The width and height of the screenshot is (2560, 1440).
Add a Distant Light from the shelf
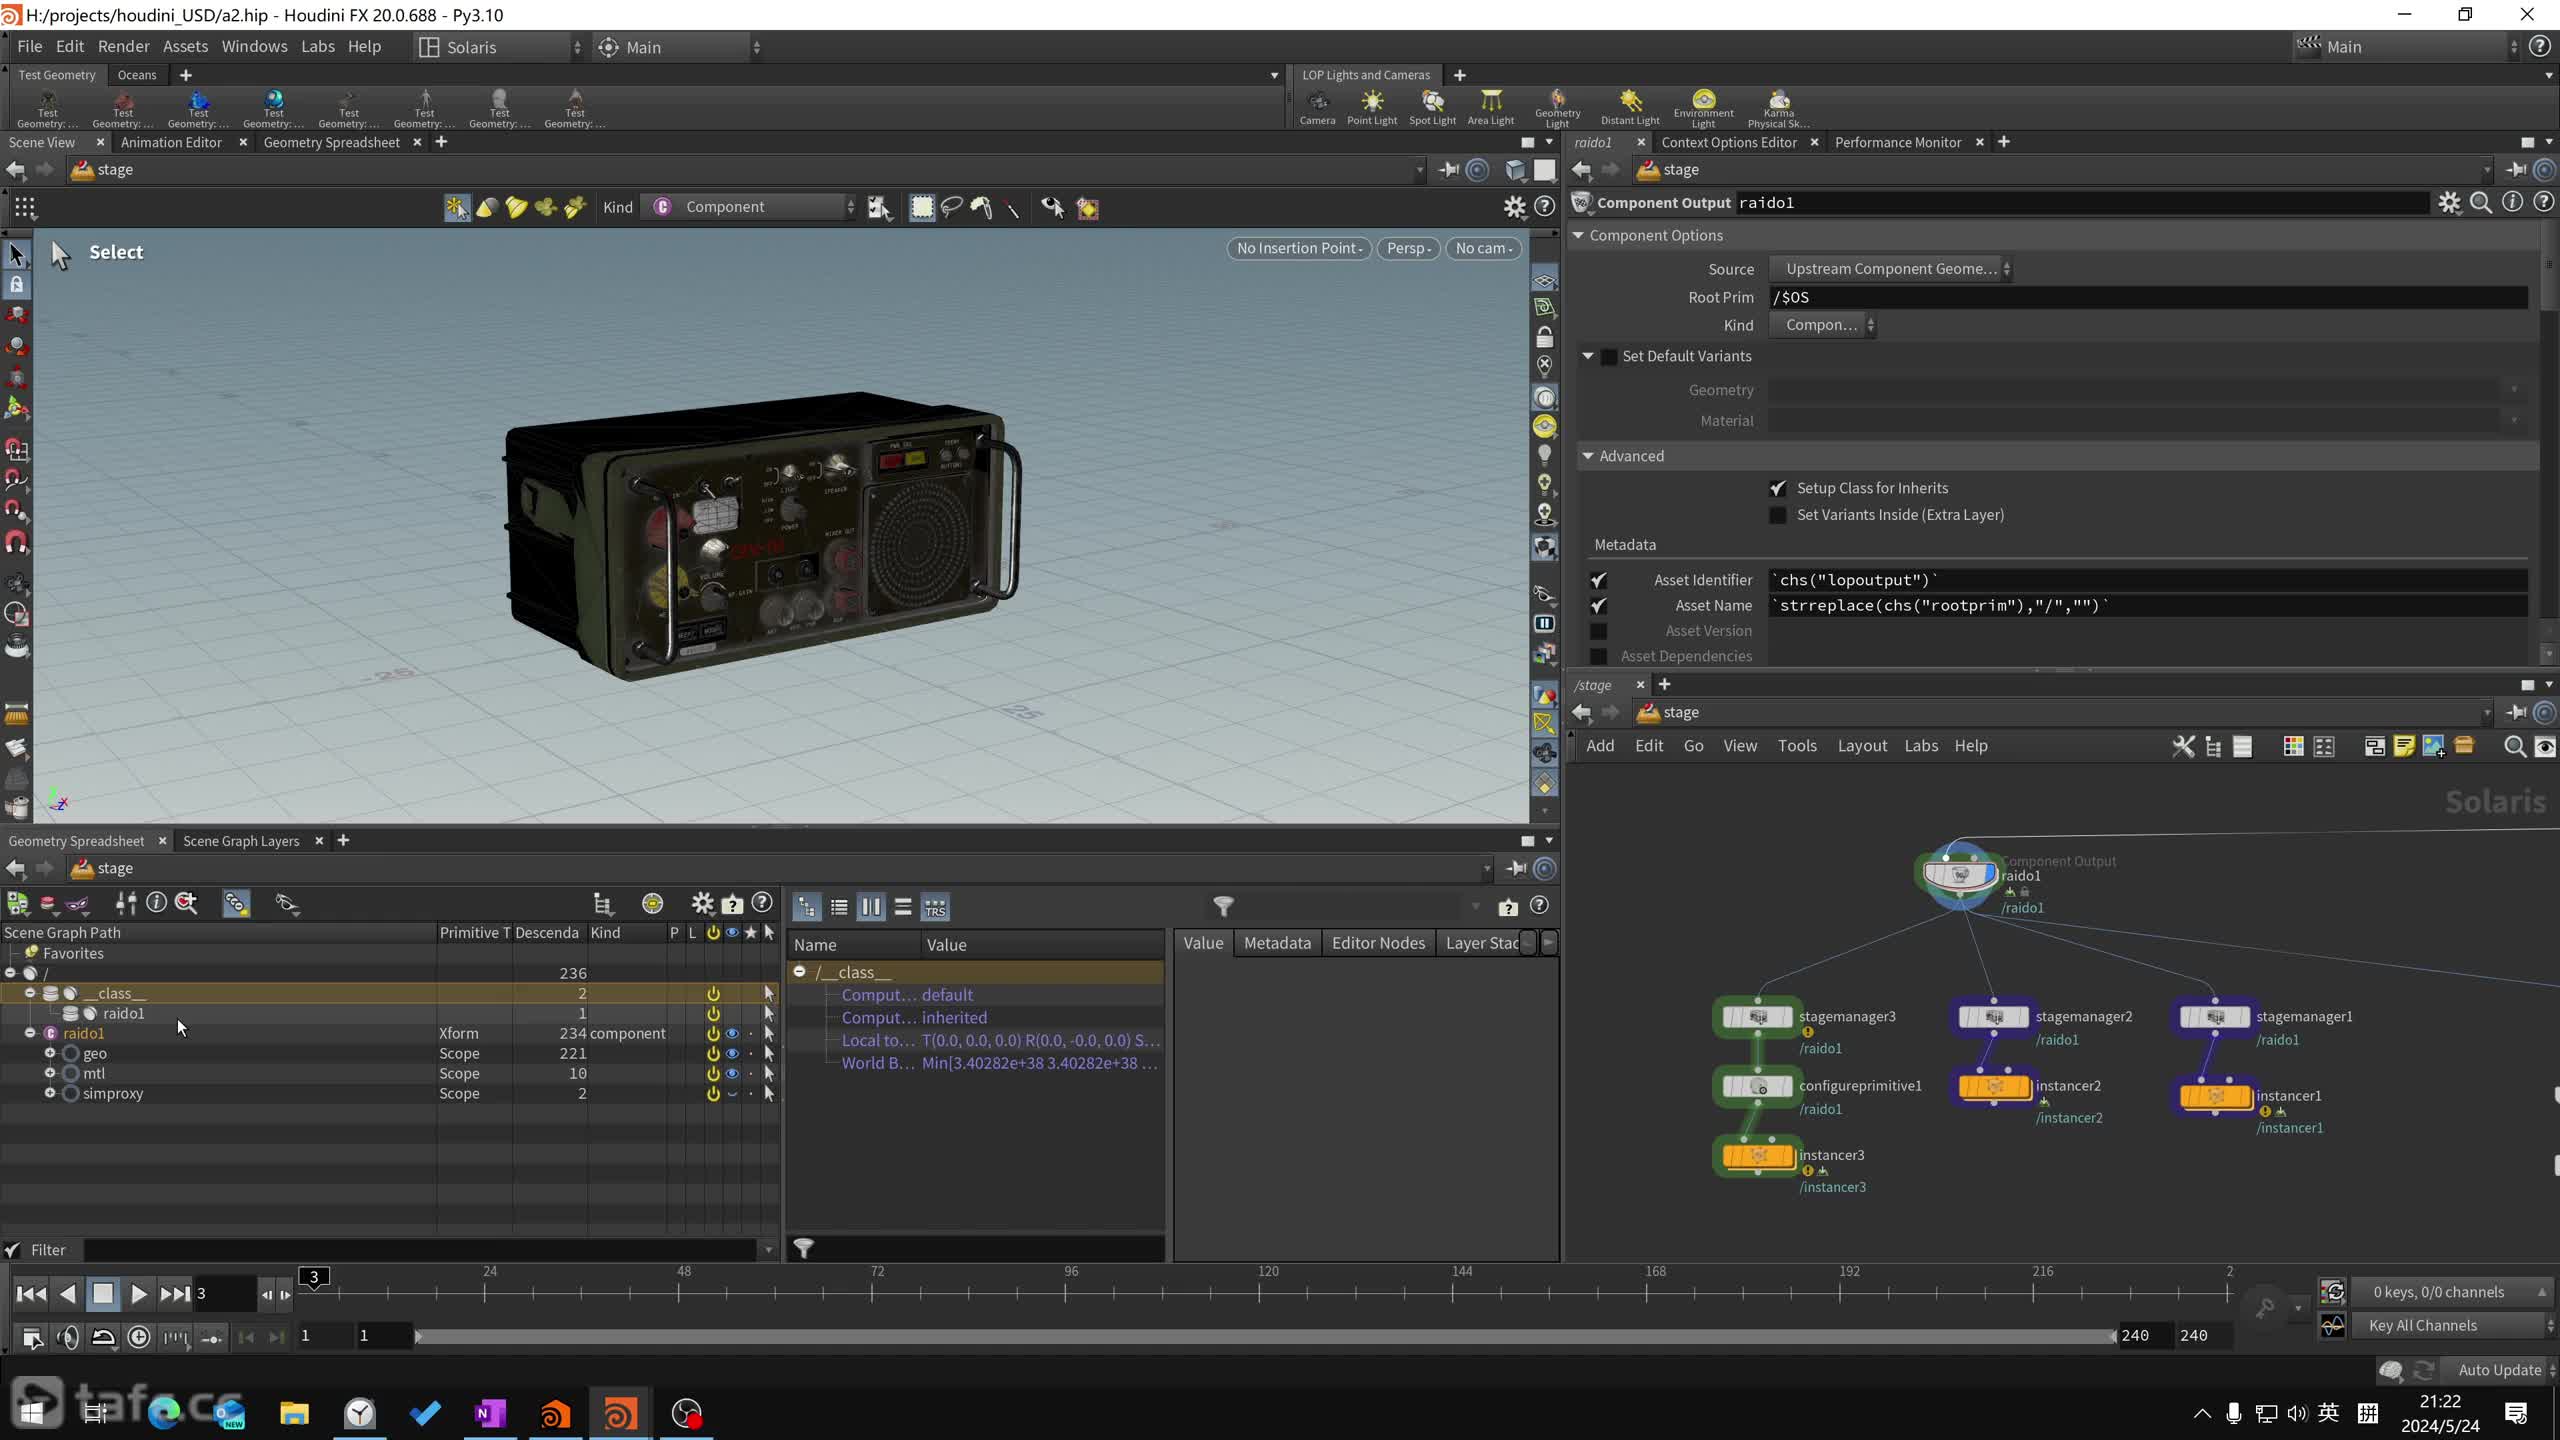(1630, 107)
